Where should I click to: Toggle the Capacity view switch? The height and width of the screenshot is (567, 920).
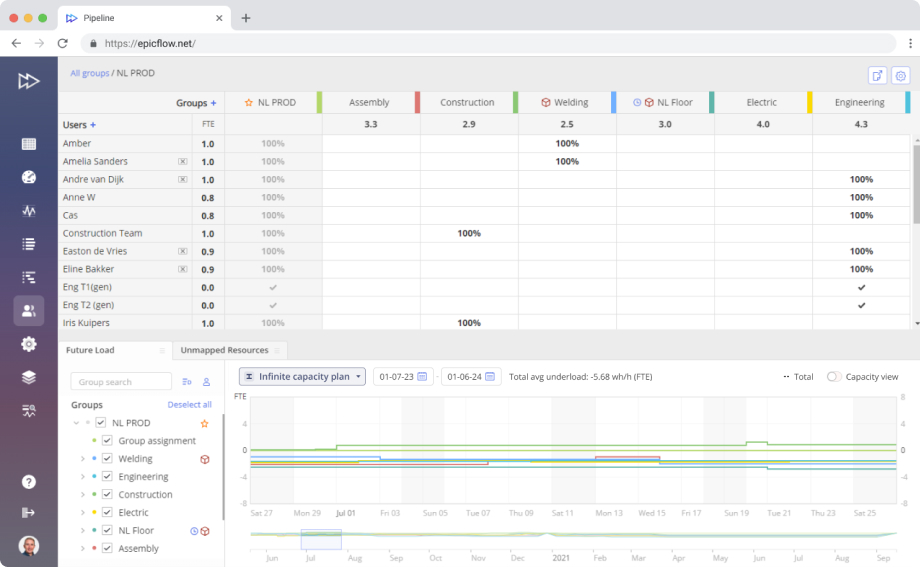[x=833, y=377]
